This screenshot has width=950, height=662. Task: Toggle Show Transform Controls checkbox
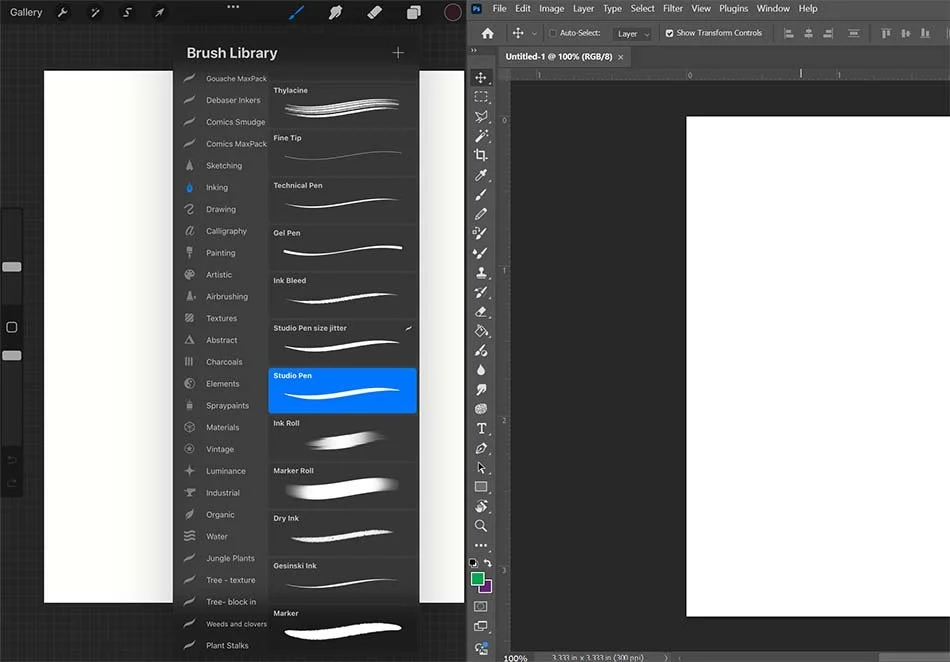point(669,33)
